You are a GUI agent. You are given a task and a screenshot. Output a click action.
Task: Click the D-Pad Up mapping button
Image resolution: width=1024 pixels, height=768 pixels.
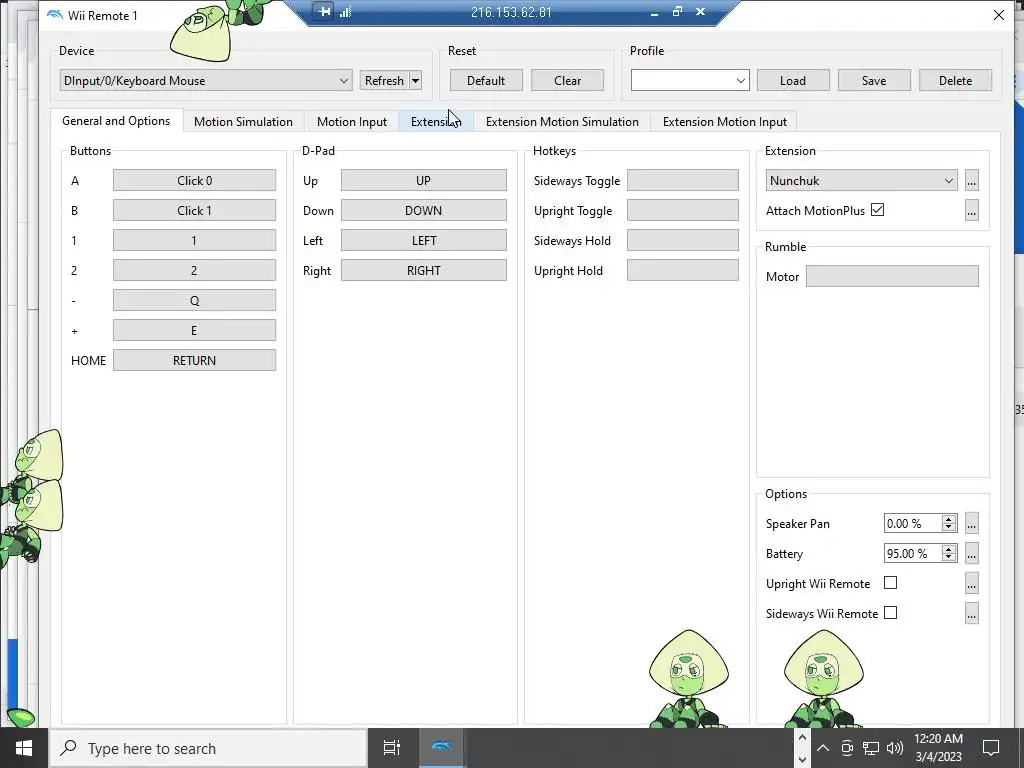(423, 181)
